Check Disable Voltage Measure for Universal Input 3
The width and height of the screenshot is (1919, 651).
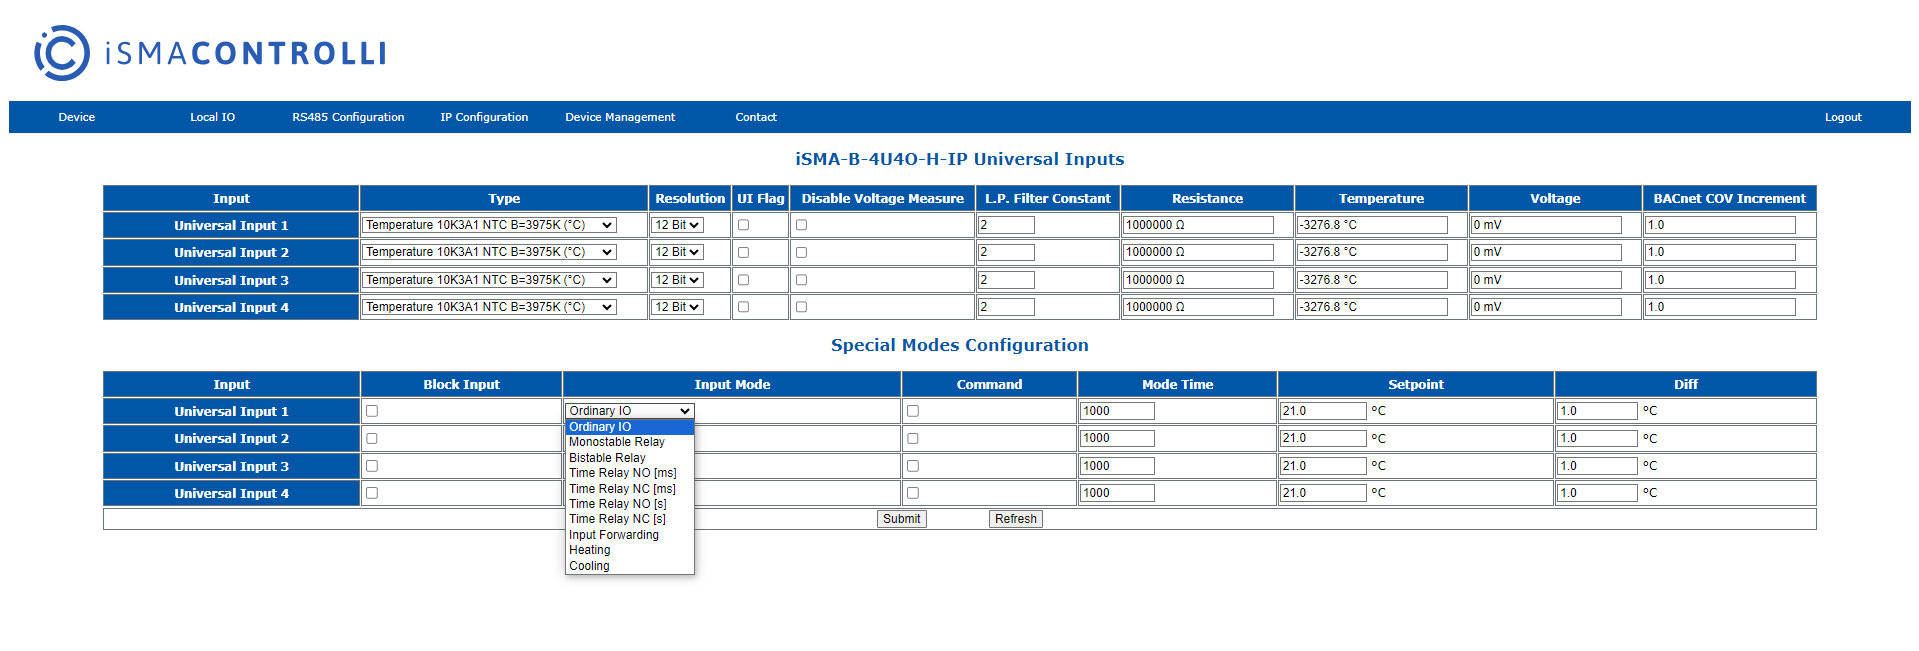click(x=801, y=280)
